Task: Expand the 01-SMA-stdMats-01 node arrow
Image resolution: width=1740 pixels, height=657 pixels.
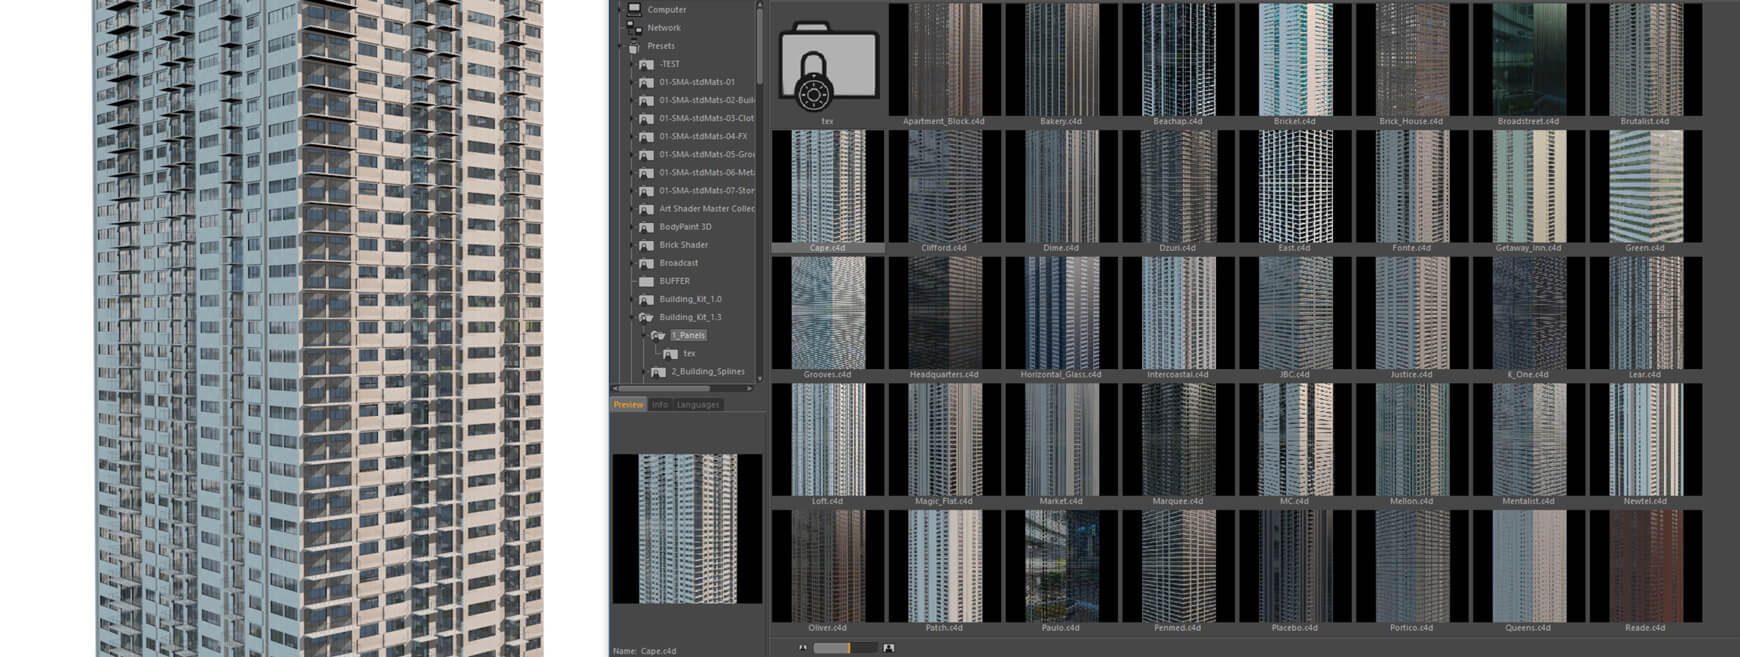Action: (632, 82)
